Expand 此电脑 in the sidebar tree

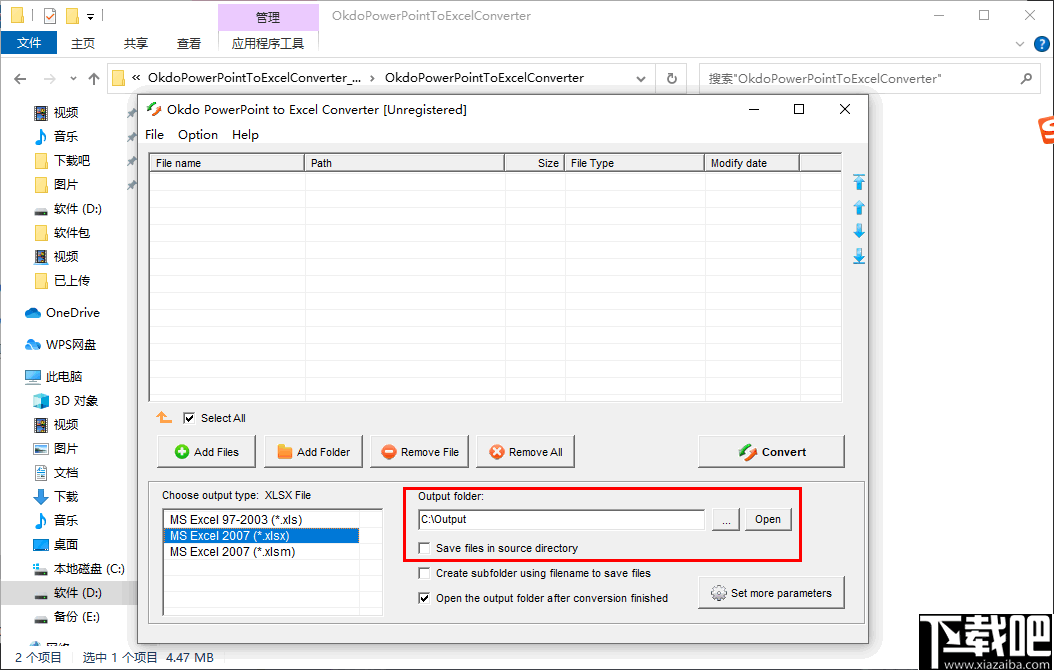pos(16,376)
